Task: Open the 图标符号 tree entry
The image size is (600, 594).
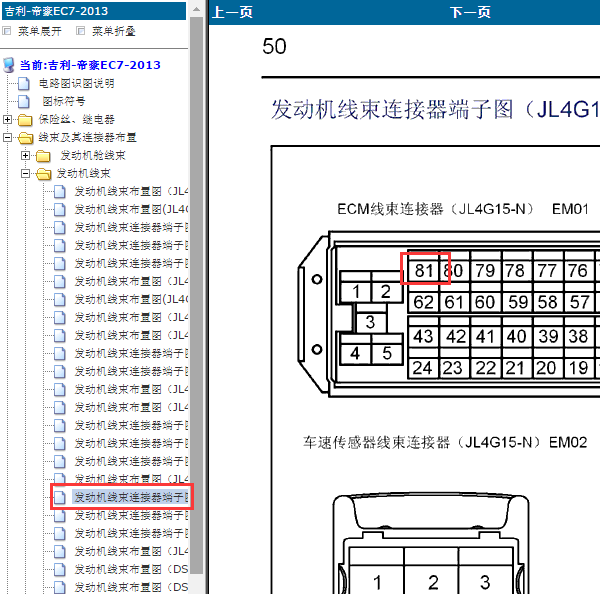Action: point(64,101)
